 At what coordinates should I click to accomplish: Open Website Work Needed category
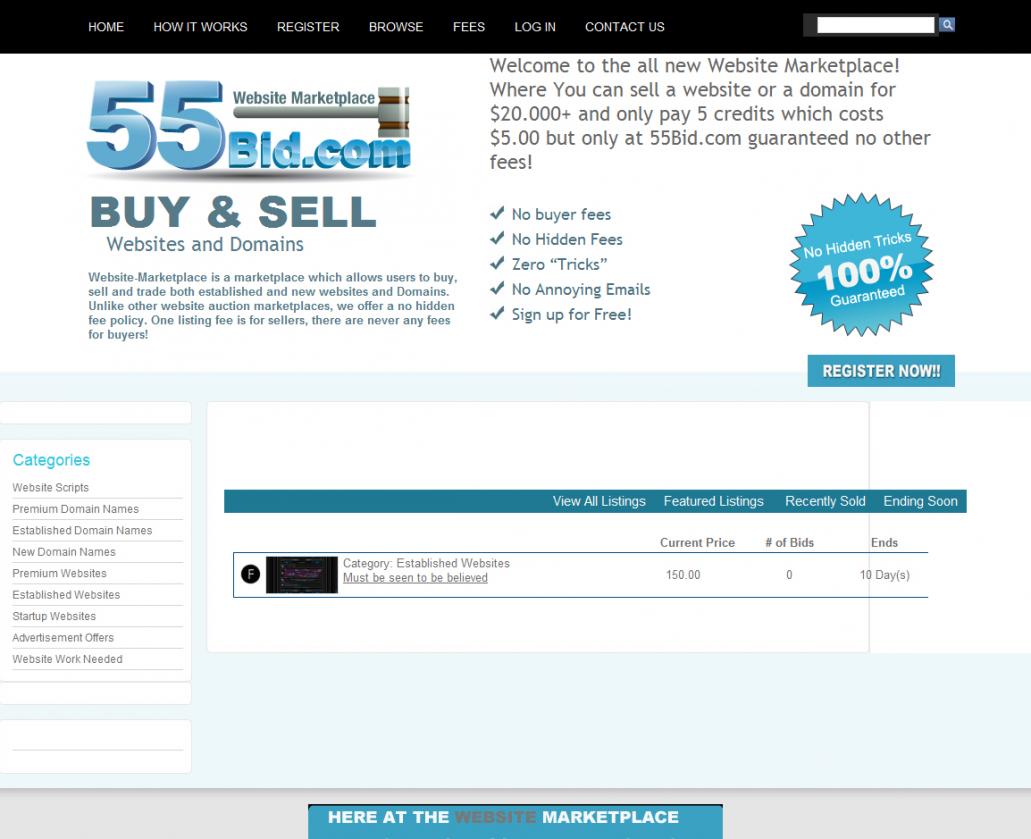coord(67,659)
